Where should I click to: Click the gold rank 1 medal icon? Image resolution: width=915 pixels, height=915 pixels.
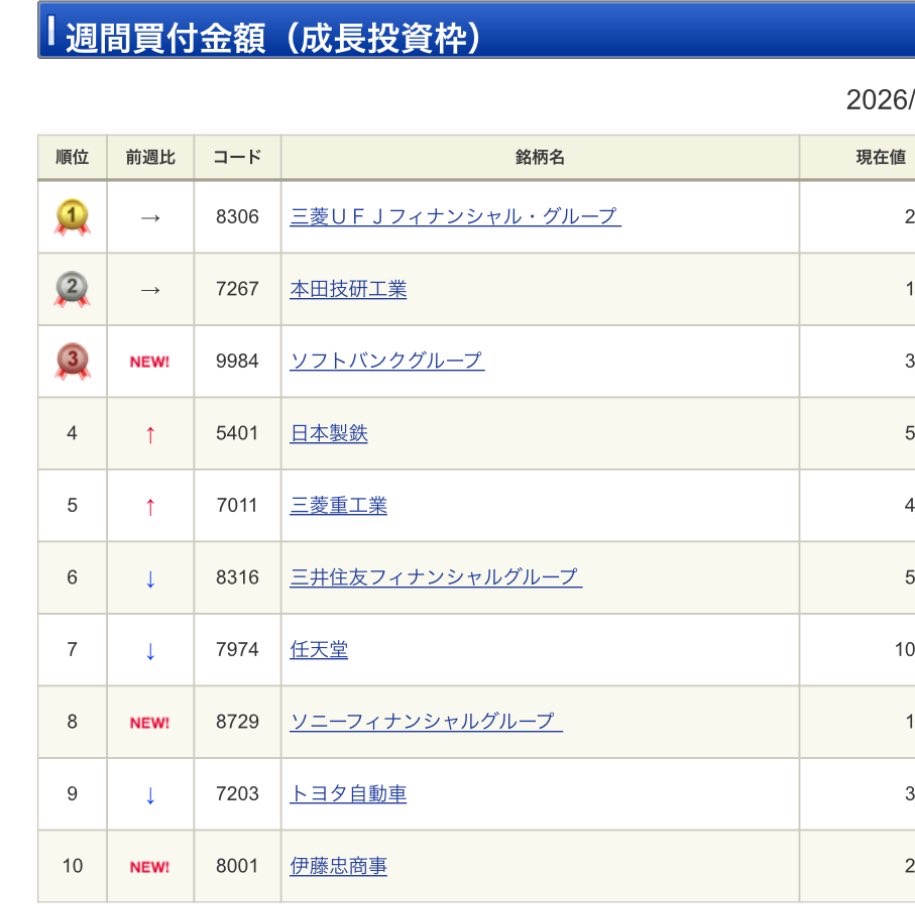point(72,218)
